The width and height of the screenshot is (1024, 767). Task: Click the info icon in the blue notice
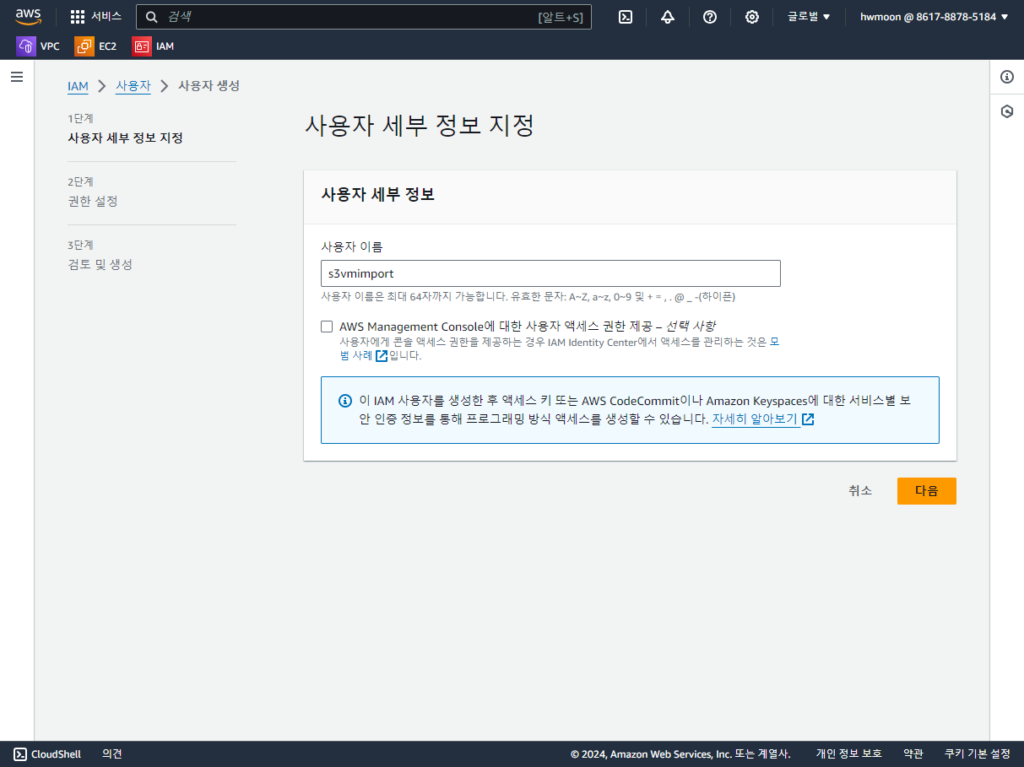(345, 401)
